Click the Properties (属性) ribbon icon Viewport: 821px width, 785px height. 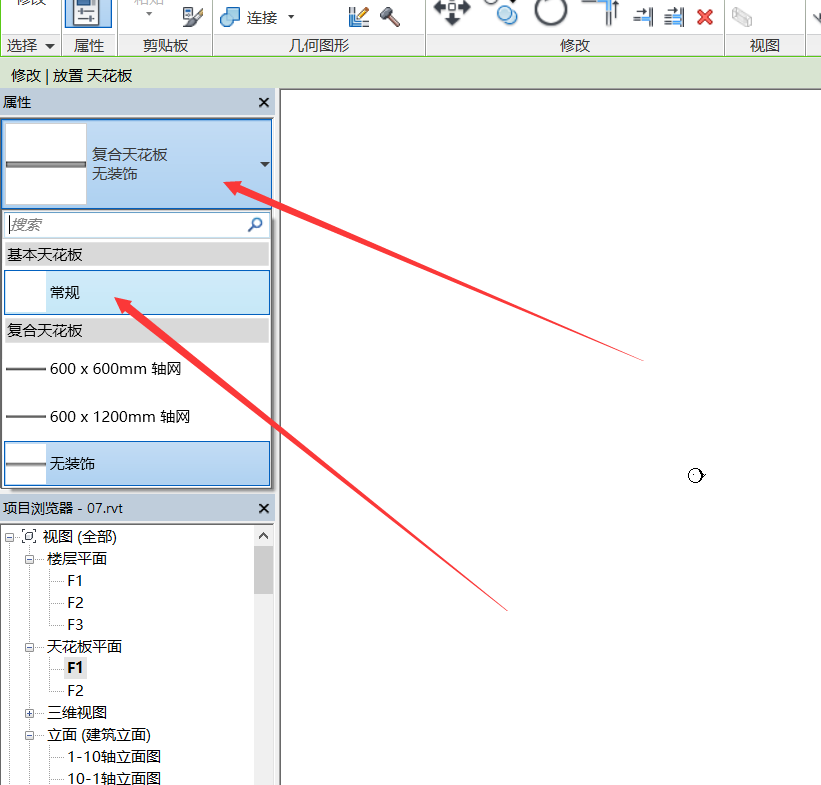[x=88, y=15]
